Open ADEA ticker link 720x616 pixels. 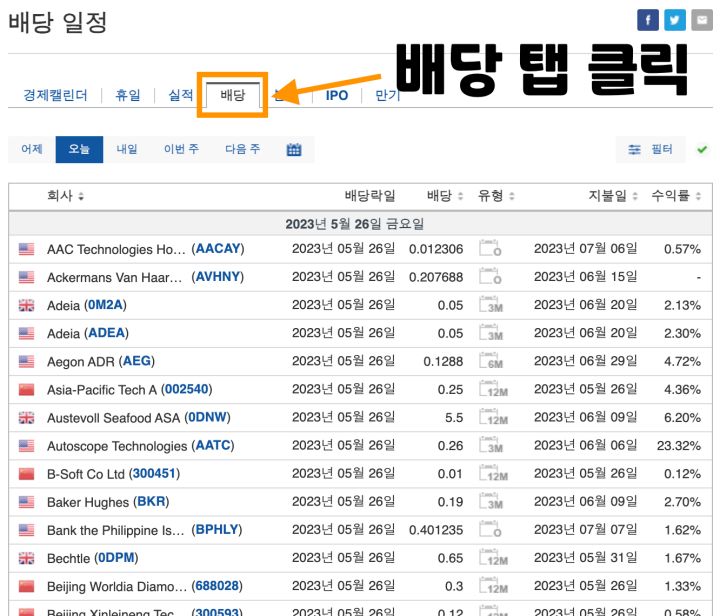107,333
